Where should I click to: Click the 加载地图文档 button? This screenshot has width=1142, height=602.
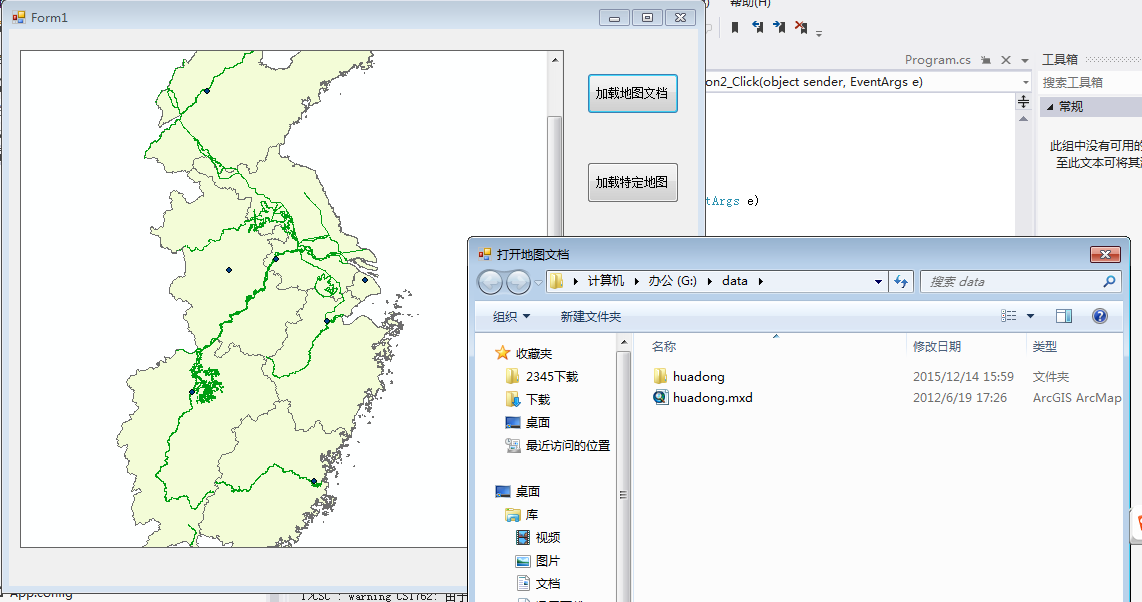click(632, 93)
